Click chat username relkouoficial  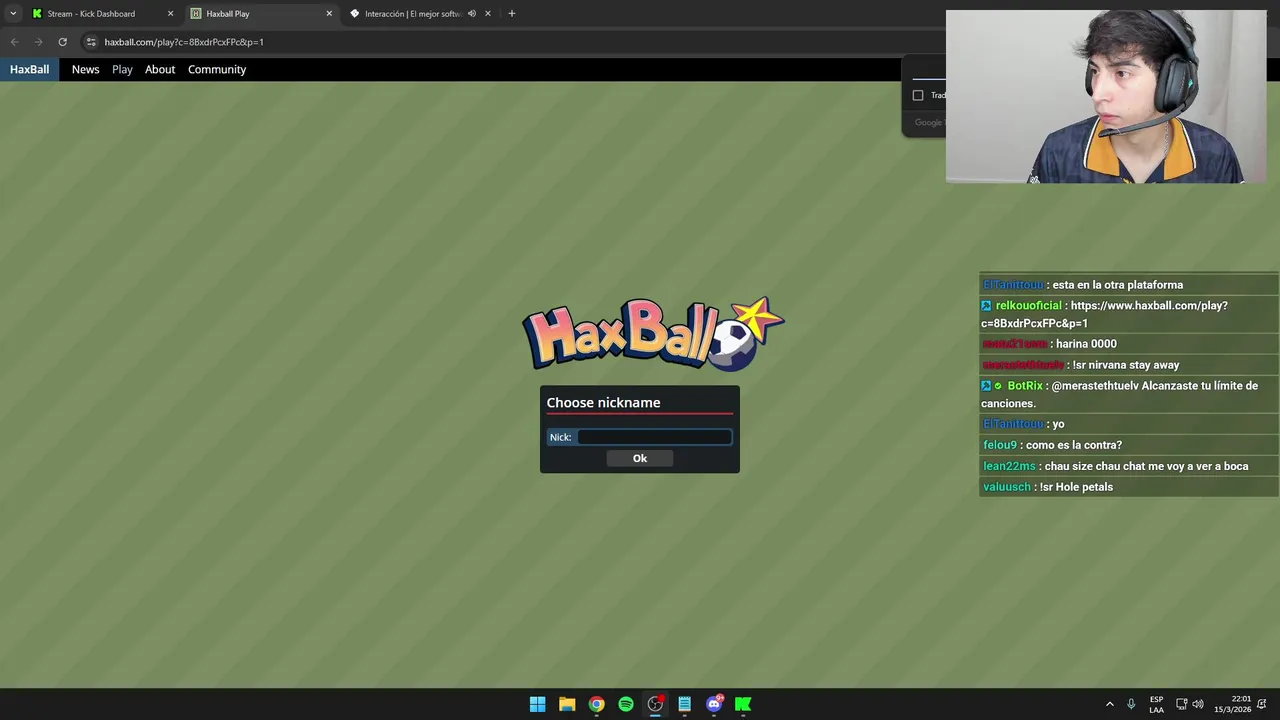[1028, 305]
